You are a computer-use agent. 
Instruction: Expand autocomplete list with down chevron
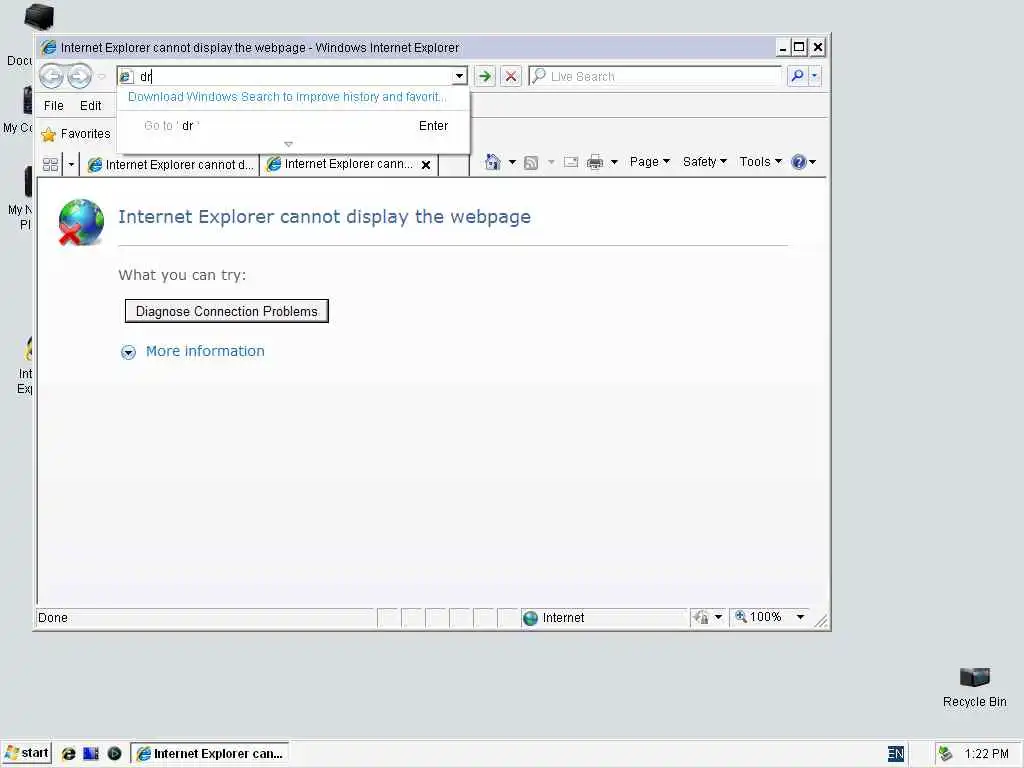coord(288,144)
